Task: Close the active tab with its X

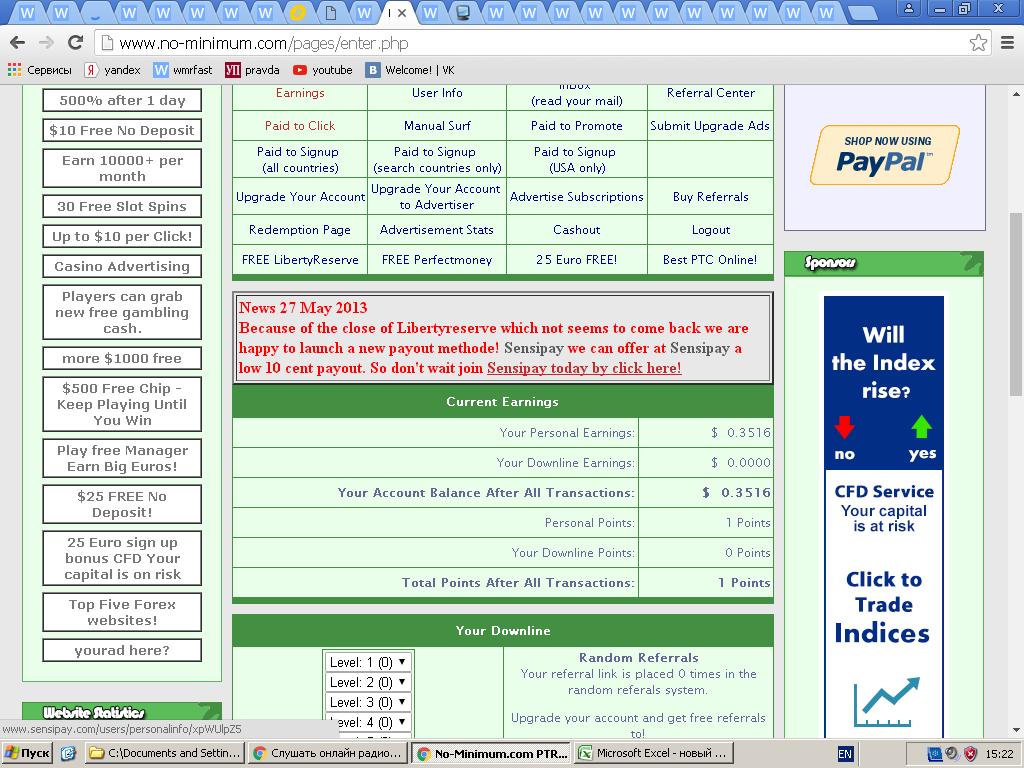Action: coord(402,12)
